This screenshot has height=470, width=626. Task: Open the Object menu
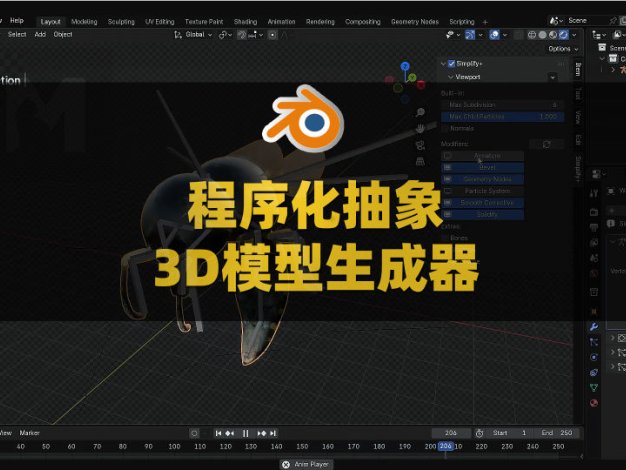[63, 35]
